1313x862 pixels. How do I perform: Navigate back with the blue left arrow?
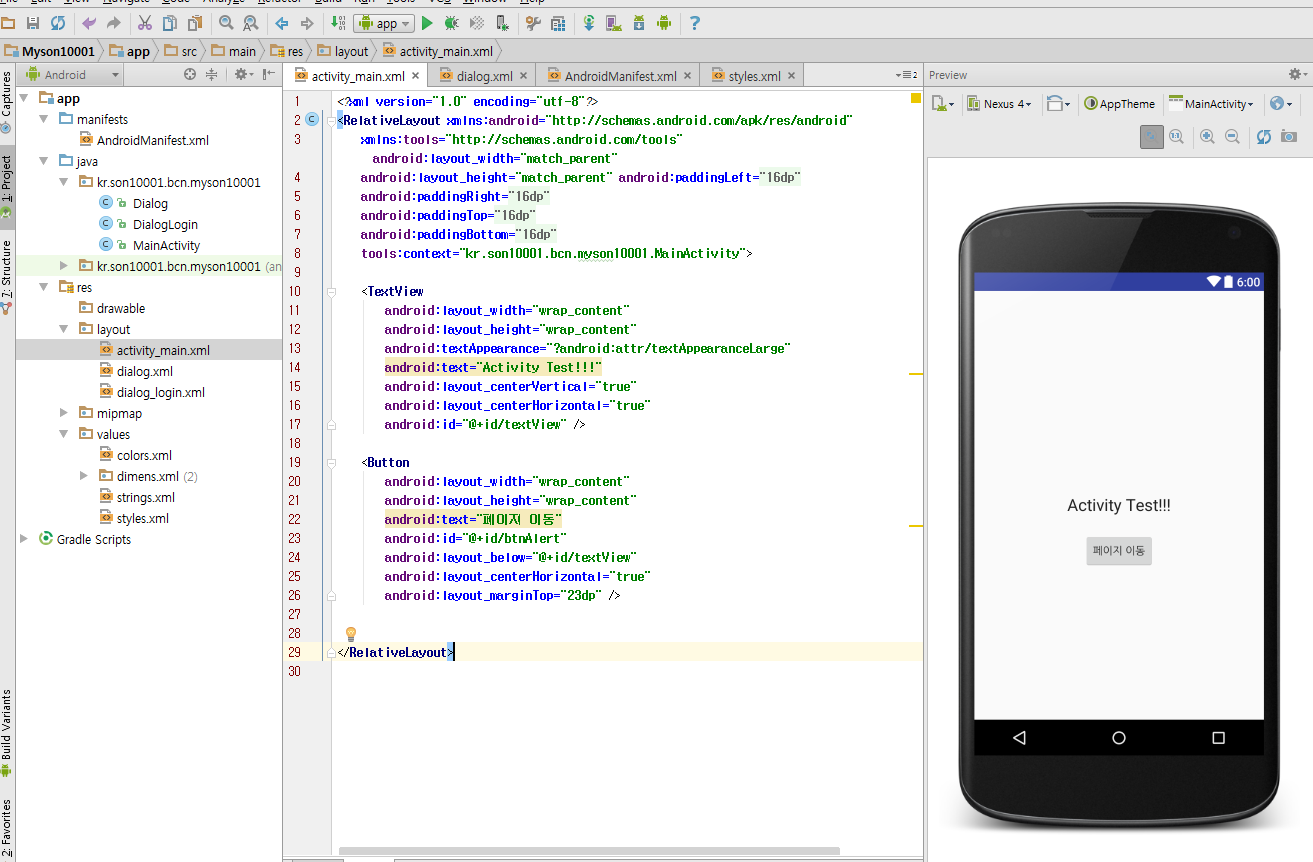click(x=282, y=23)
